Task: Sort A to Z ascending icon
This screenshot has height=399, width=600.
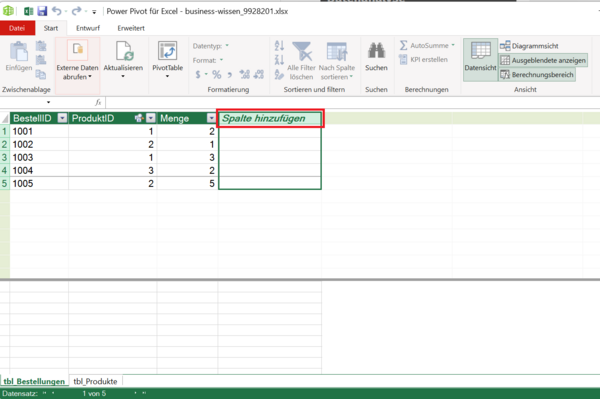Action: pos(279,46)
